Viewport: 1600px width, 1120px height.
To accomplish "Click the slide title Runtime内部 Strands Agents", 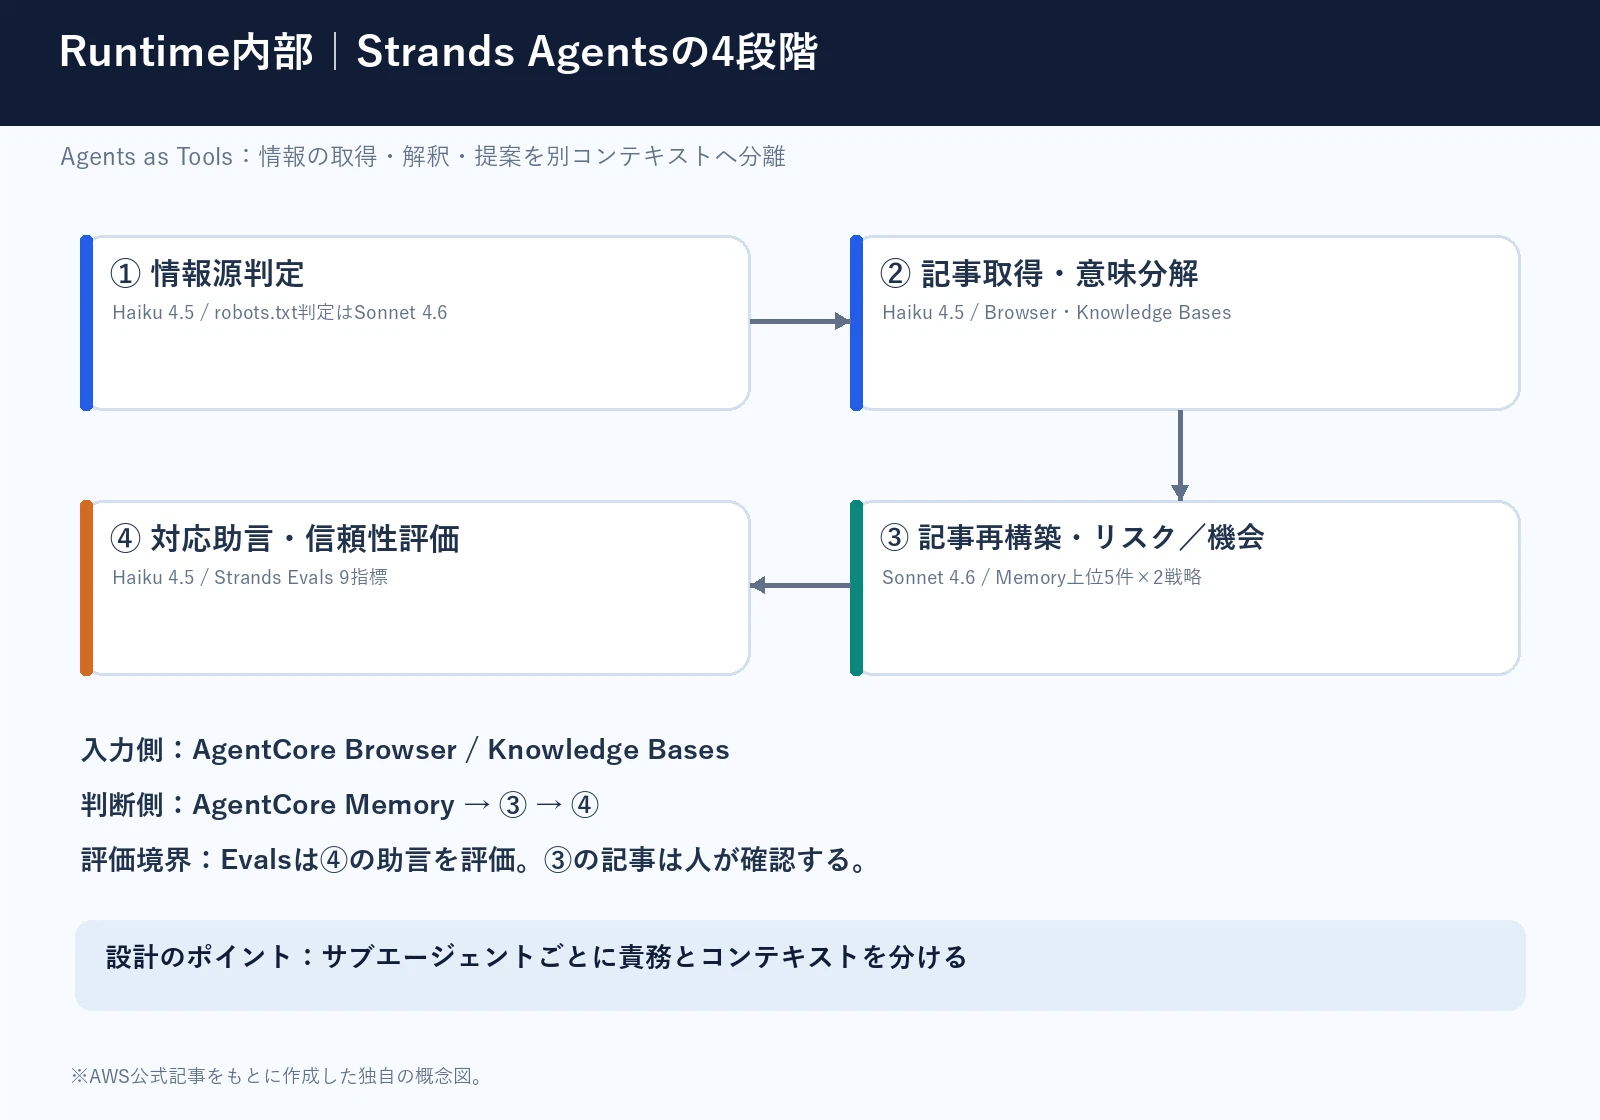I will 438,52.
